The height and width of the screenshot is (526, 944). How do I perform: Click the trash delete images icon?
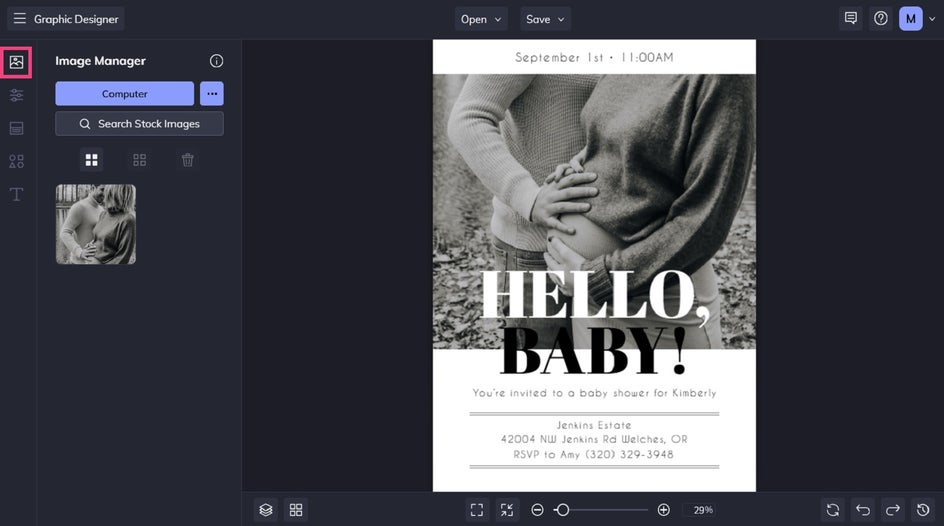[x=188, y=160]
